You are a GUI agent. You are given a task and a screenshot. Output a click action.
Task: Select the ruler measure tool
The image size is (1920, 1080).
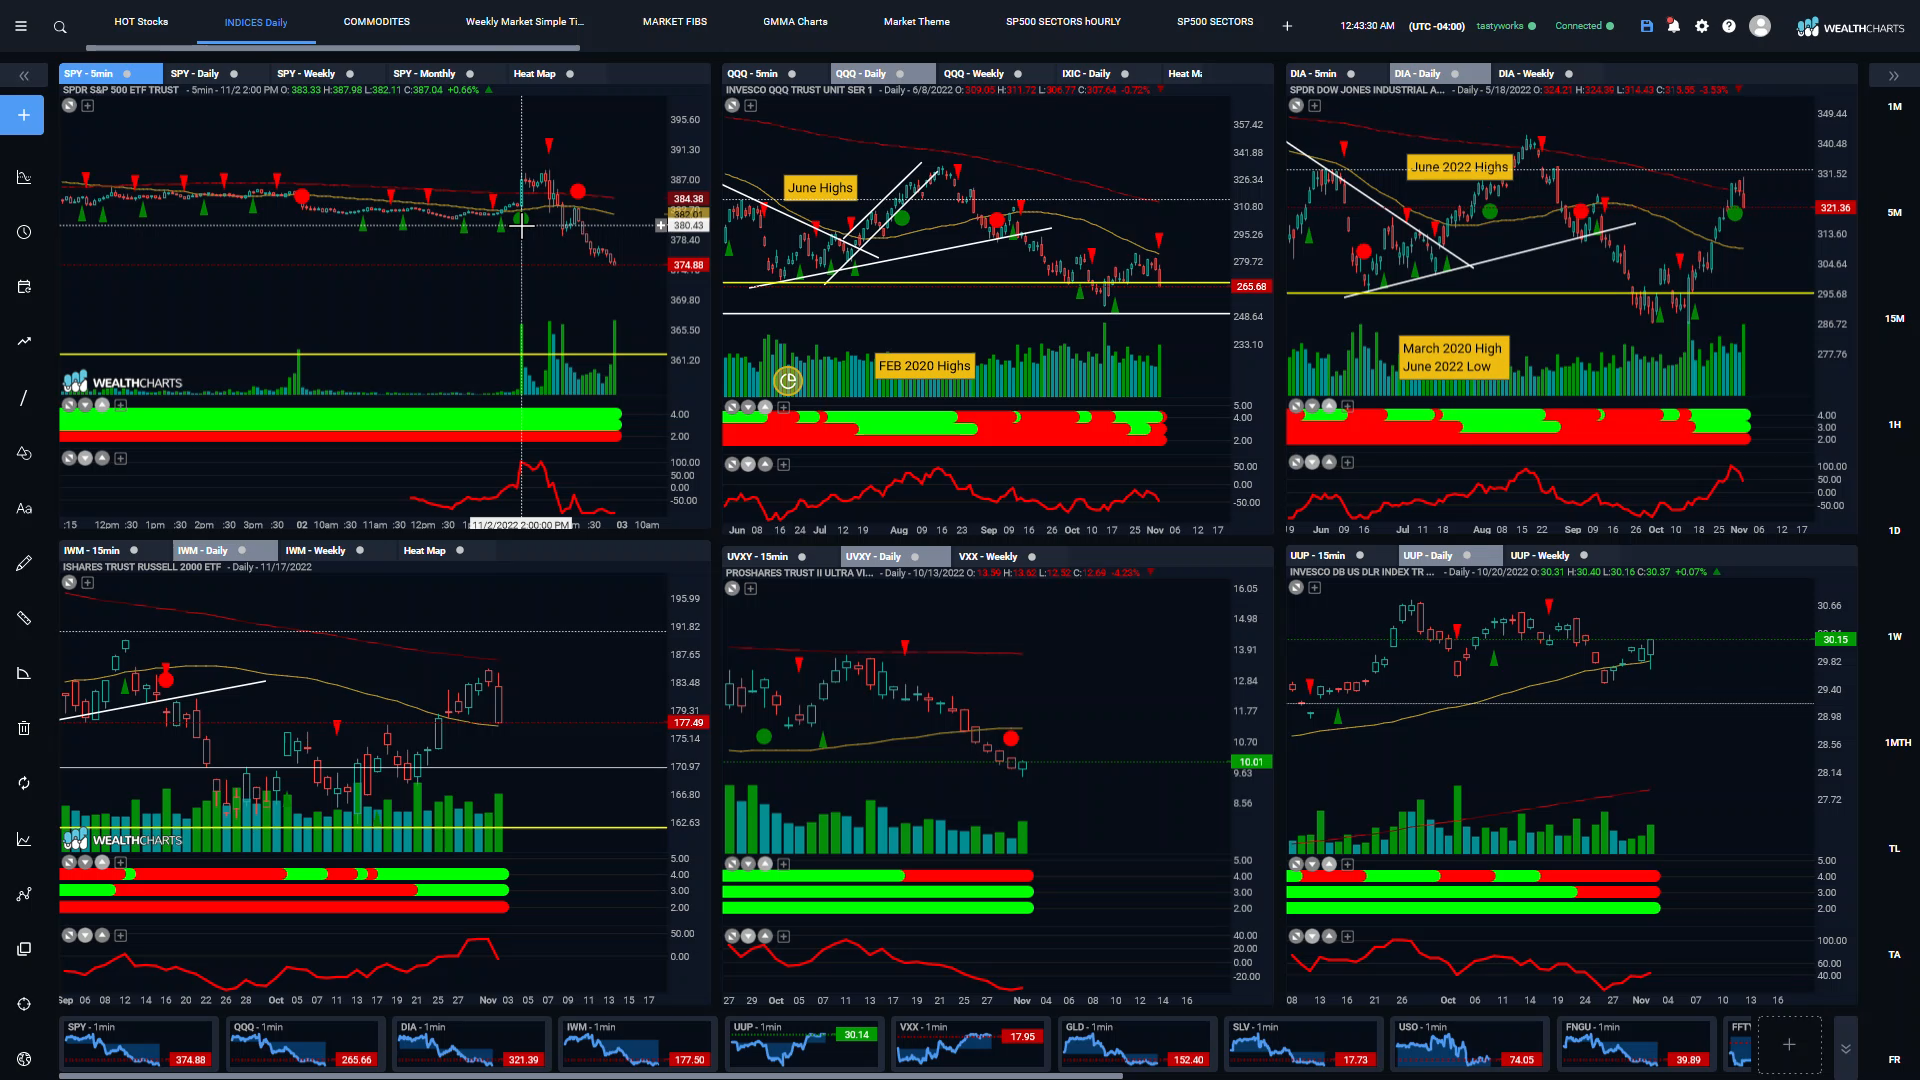[24, 618]
